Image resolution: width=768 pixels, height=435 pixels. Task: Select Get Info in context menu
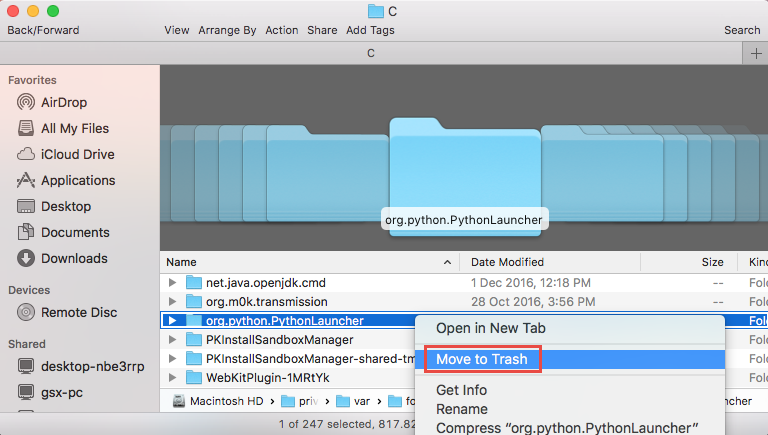click(x=461, y=390)
